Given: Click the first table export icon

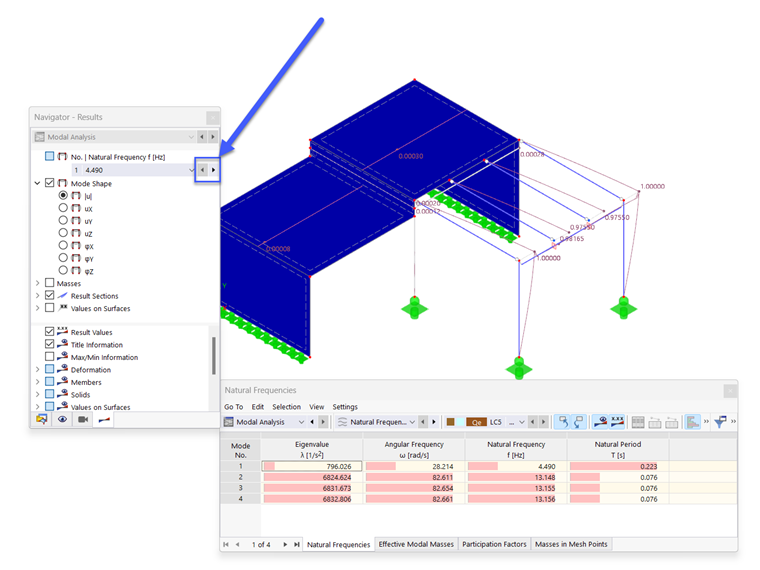Looking at the screenshot, I should (655, 423).
